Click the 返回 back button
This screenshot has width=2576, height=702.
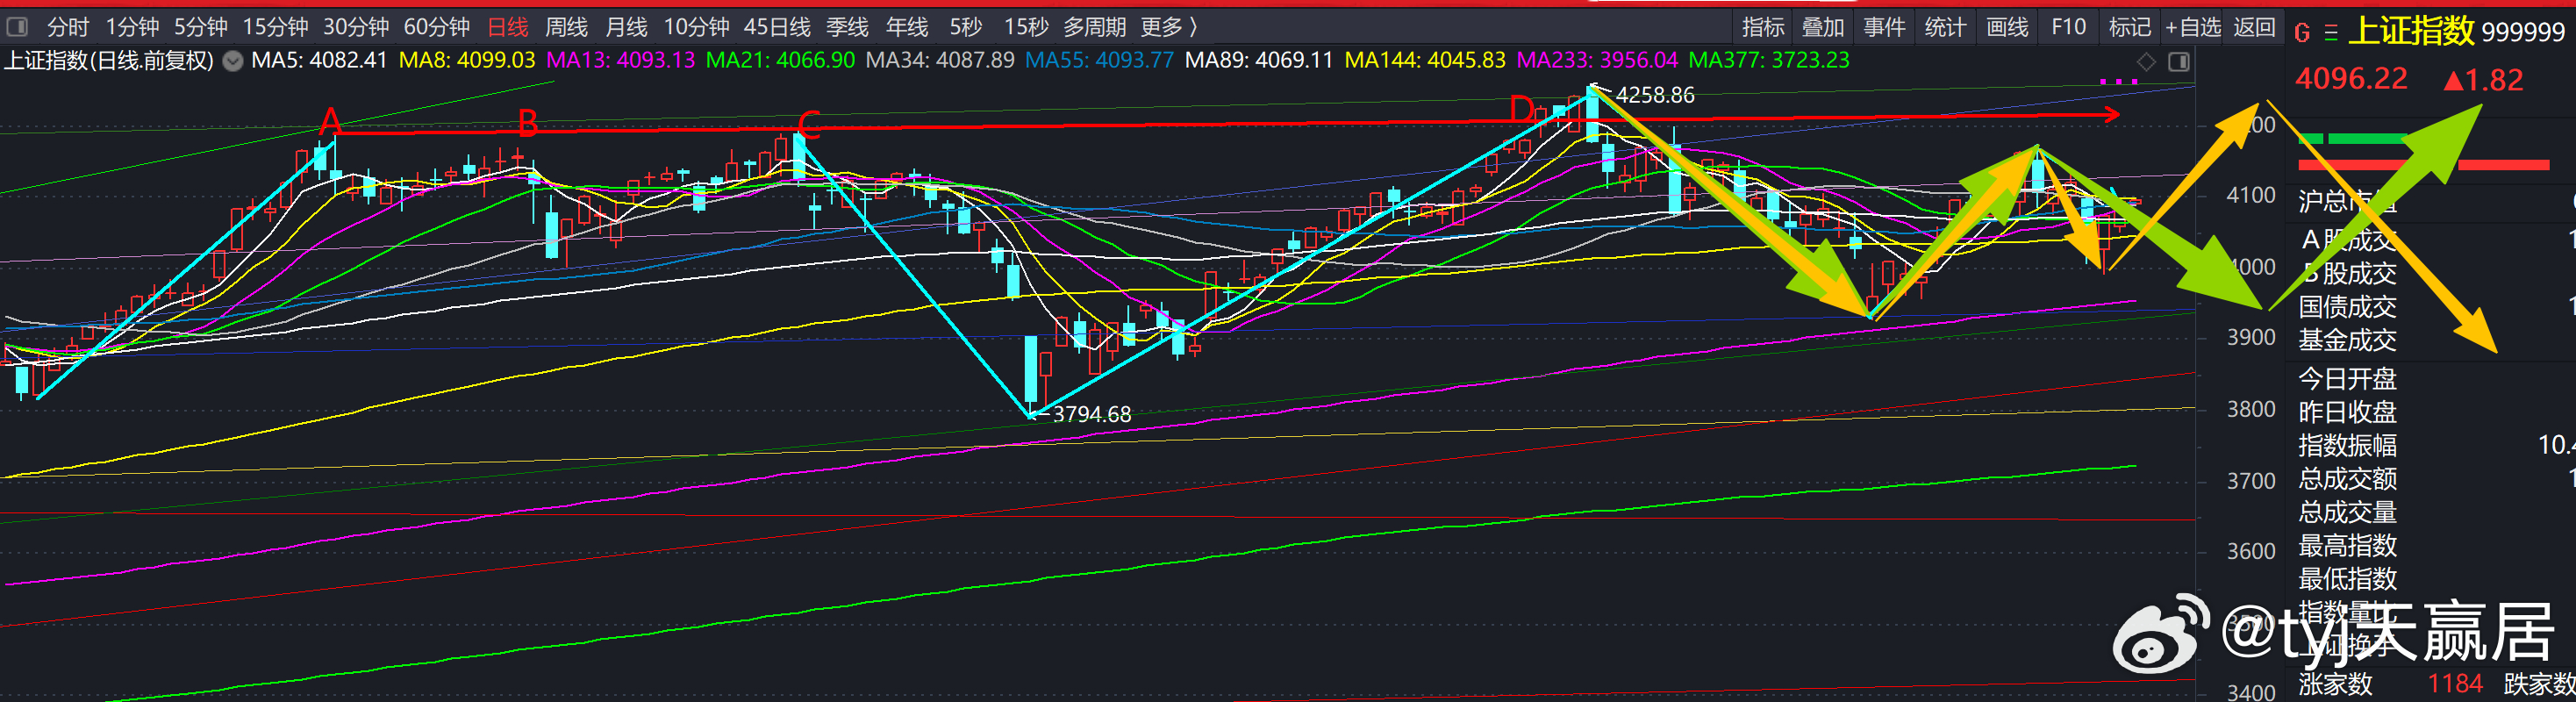point(2255,27)
